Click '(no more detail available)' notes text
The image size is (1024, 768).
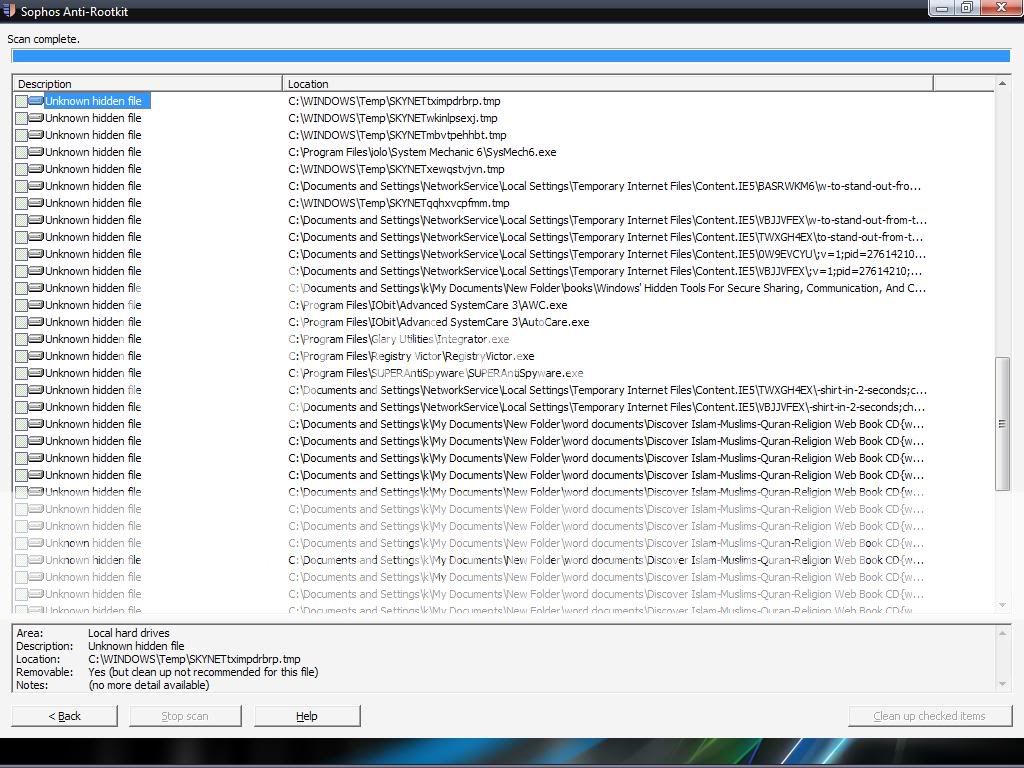pos(149,685)
